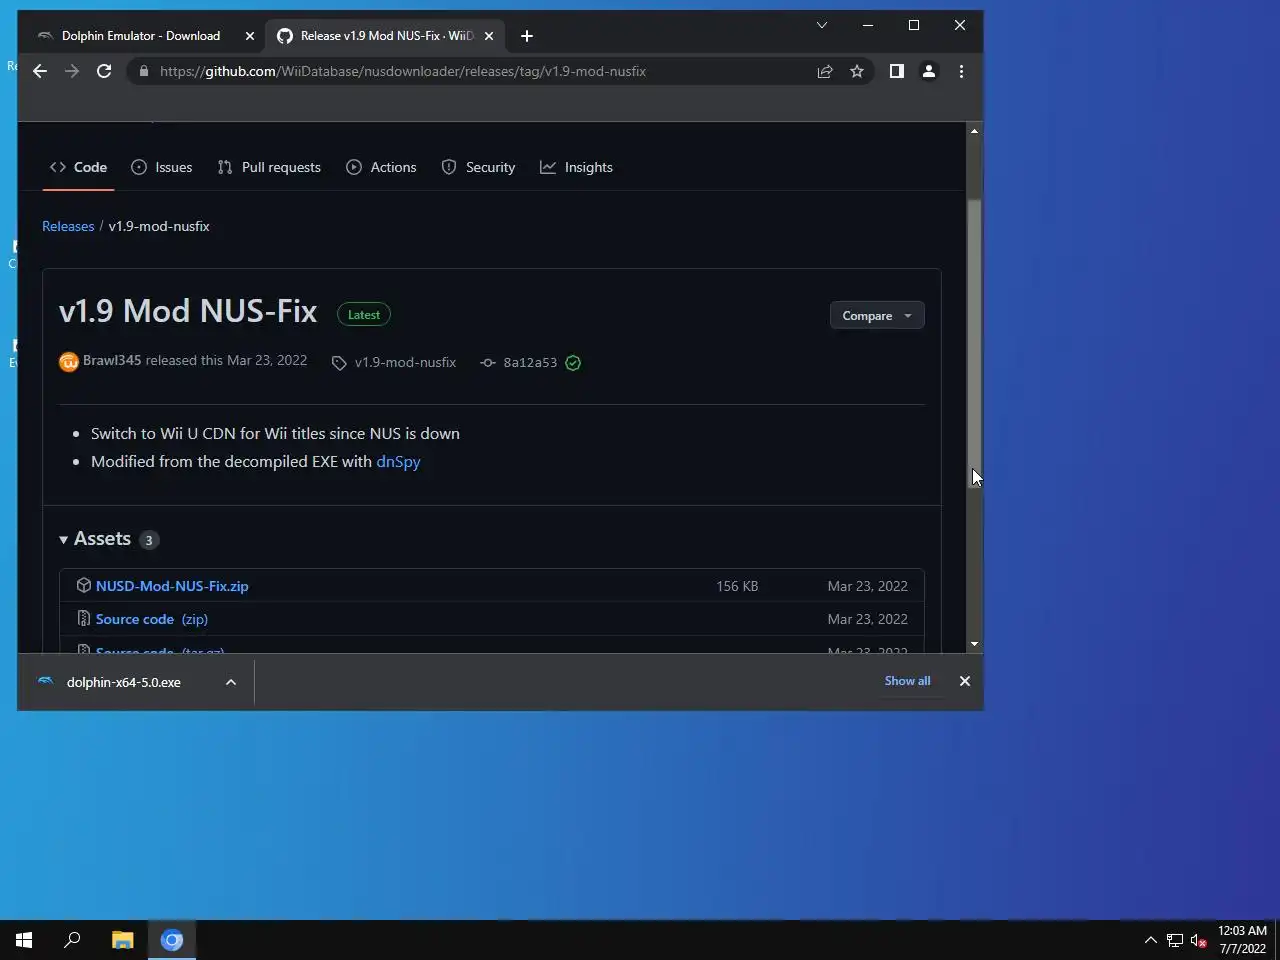Share this page via address bar icon

825,71
